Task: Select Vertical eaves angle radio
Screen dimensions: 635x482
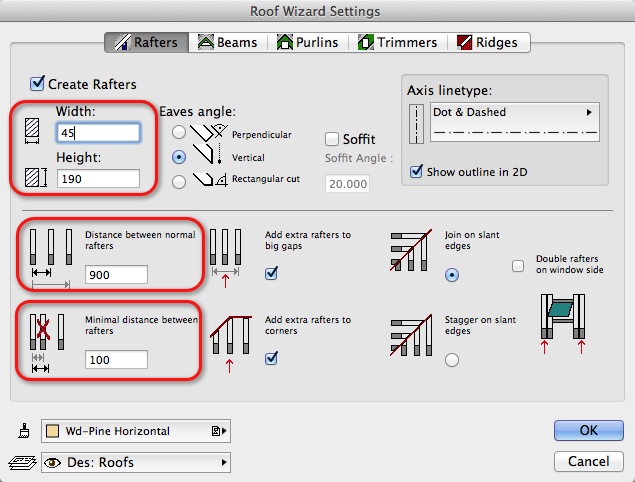Action: pos(179,157)
